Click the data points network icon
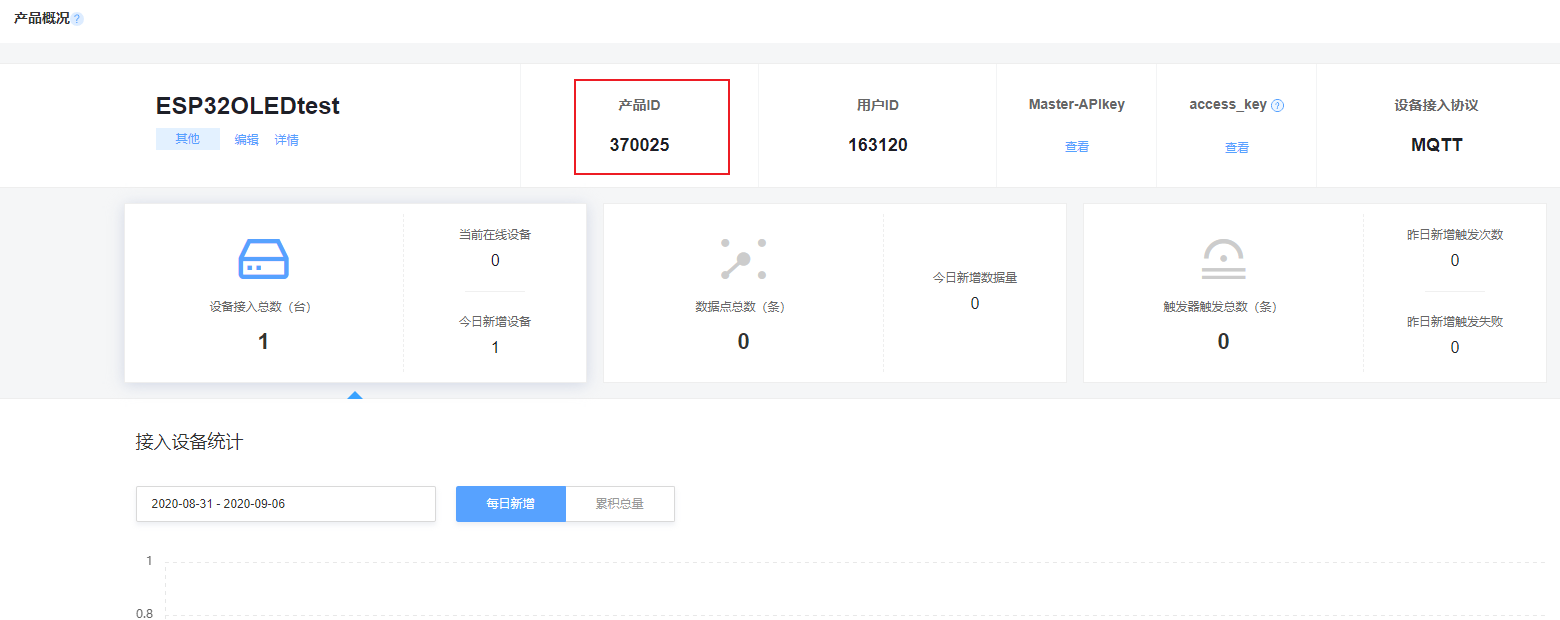The image size is (1560, 620). tap(742, 258)
